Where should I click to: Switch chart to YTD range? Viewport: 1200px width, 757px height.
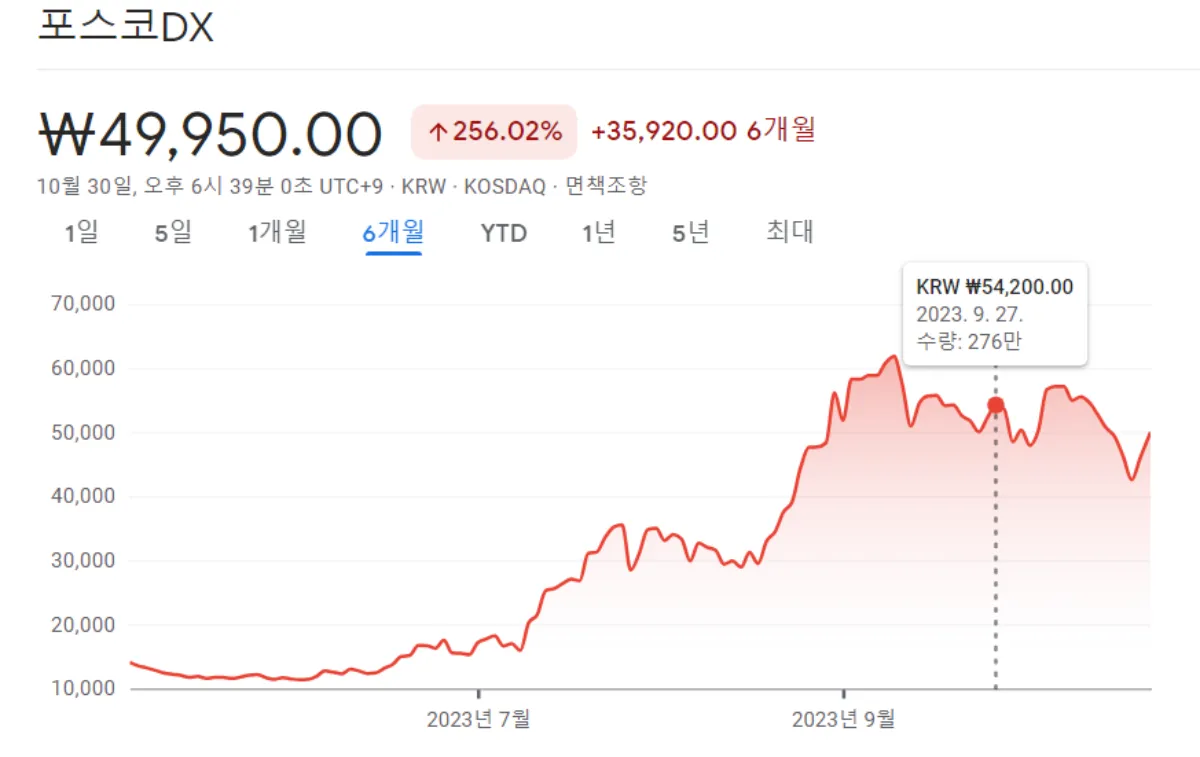[503, 234]
